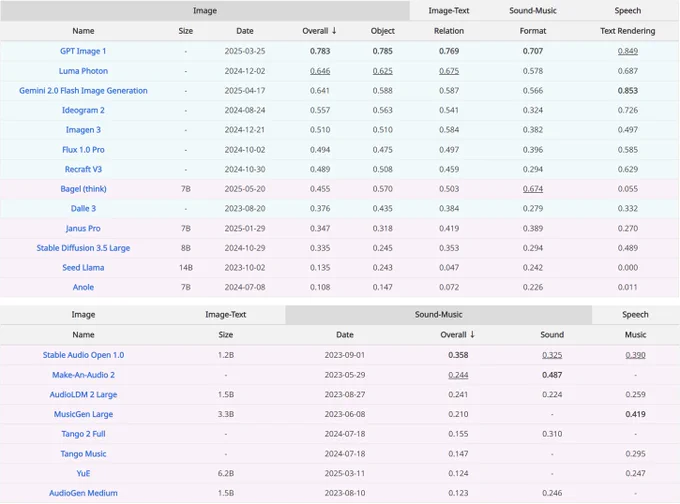
Task: Click Bagel format score 0.674
Action: [x=533, y=189]
